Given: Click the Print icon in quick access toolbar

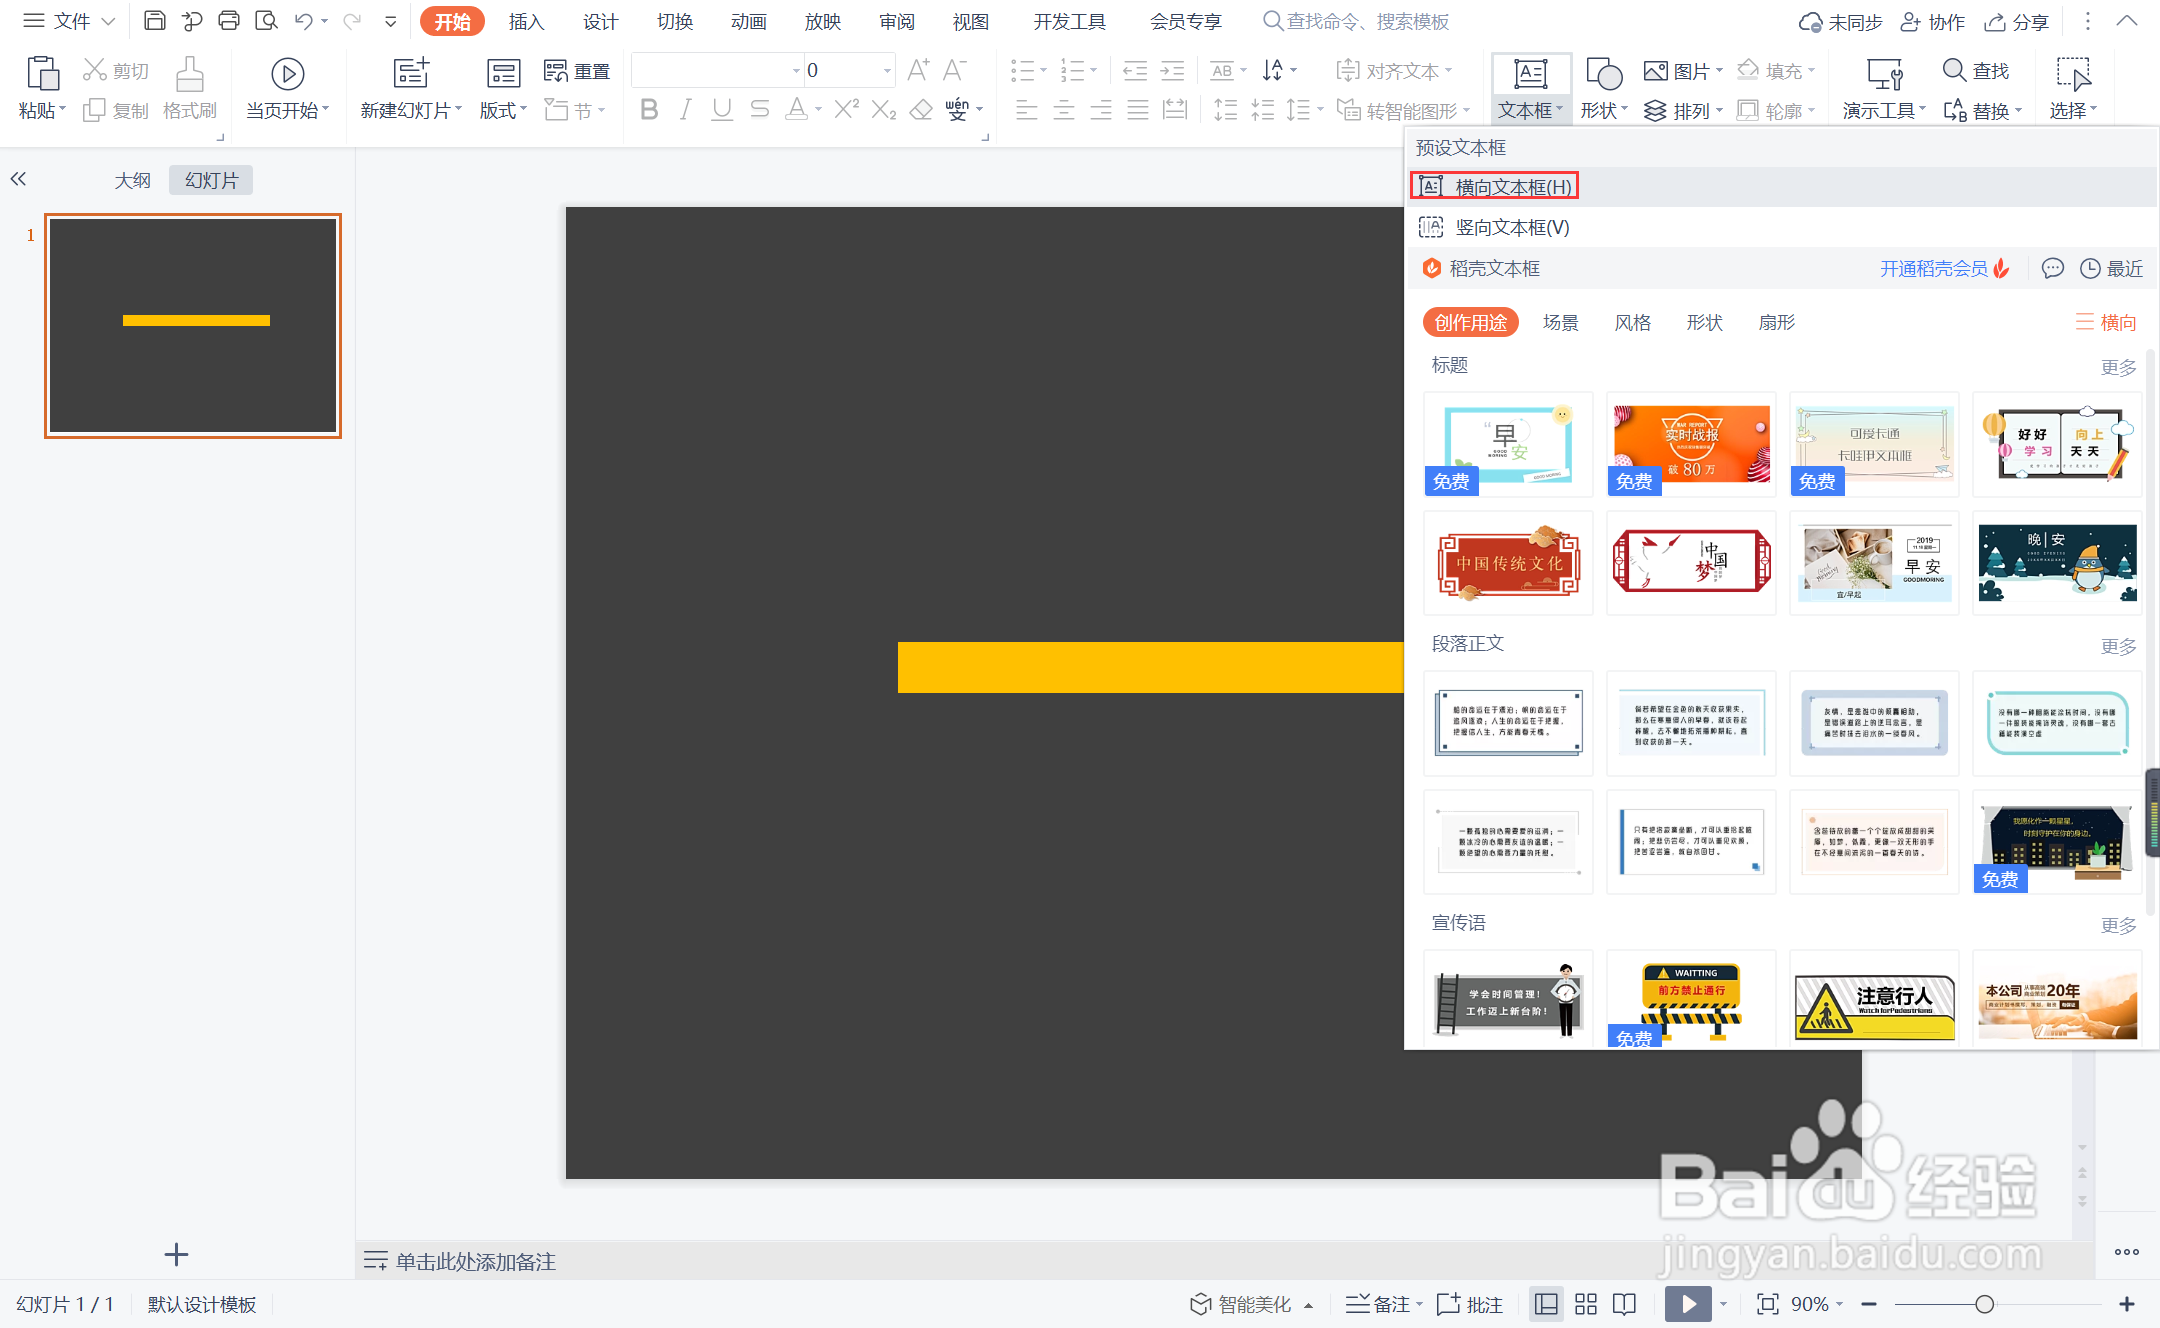Looking at the screenshot, I should click(229, 21).
